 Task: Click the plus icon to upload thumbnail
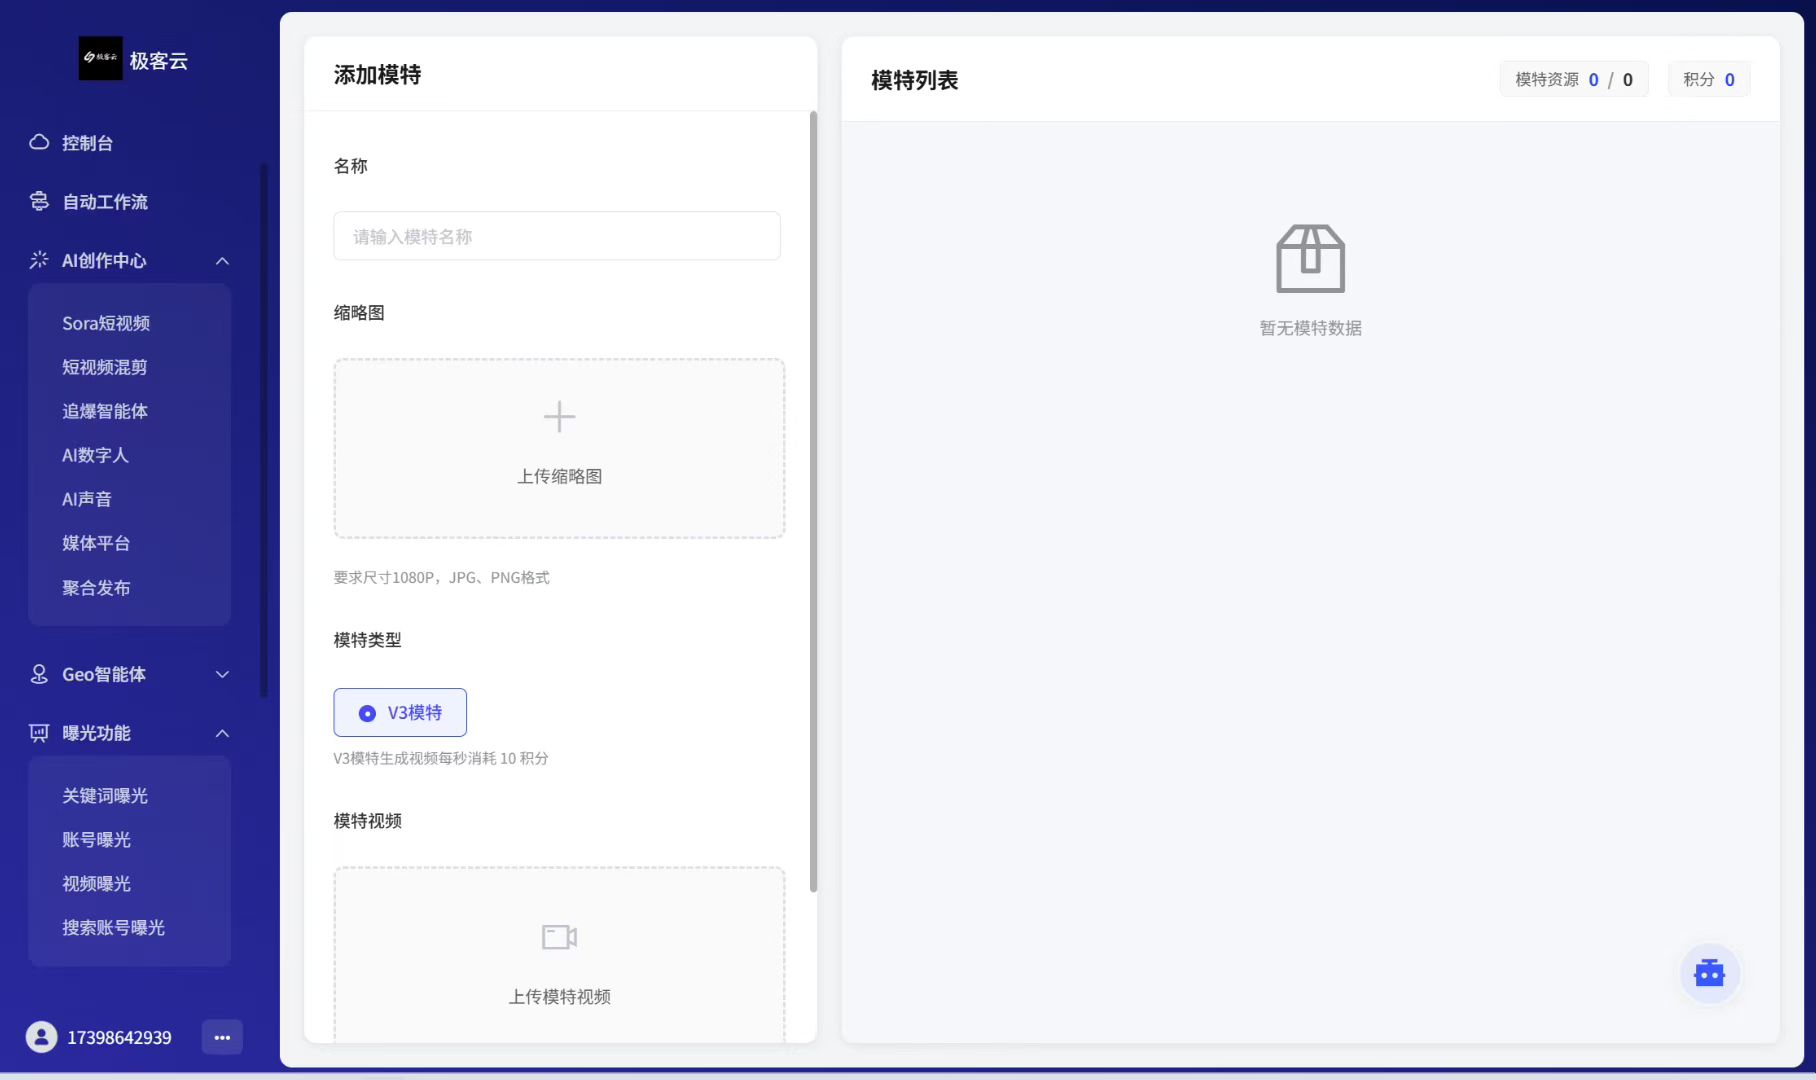pyautogui.click(x=559, y=417)
